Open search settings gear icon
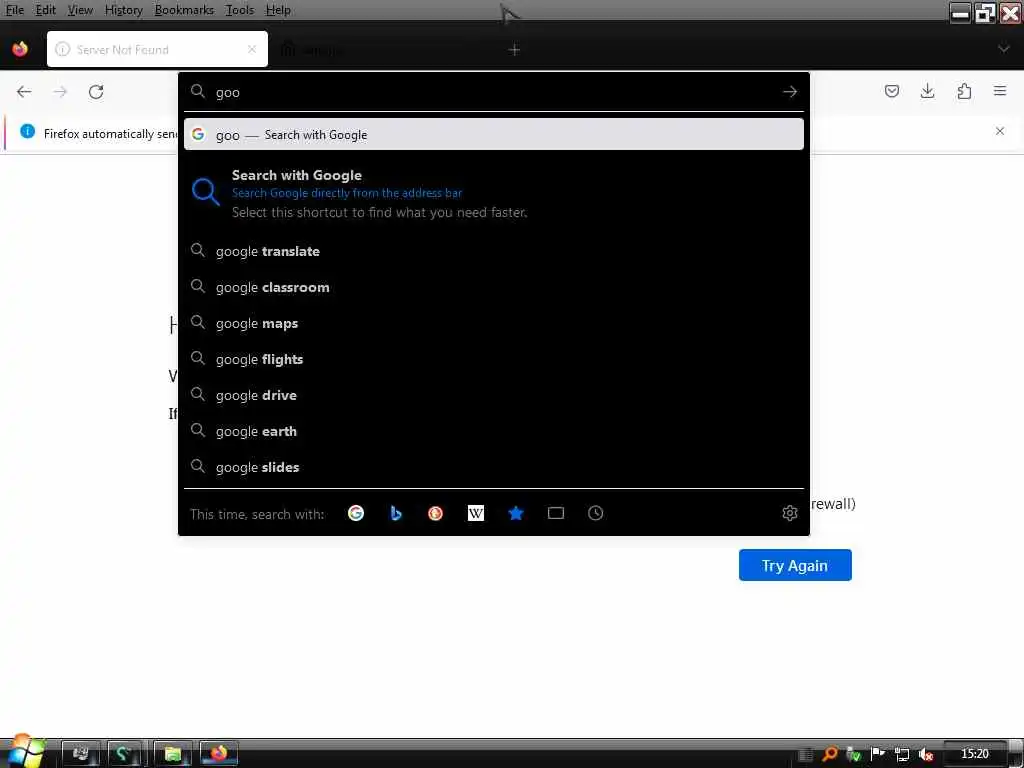Viewport: 1024px width, 768px height. click(790, 513)
